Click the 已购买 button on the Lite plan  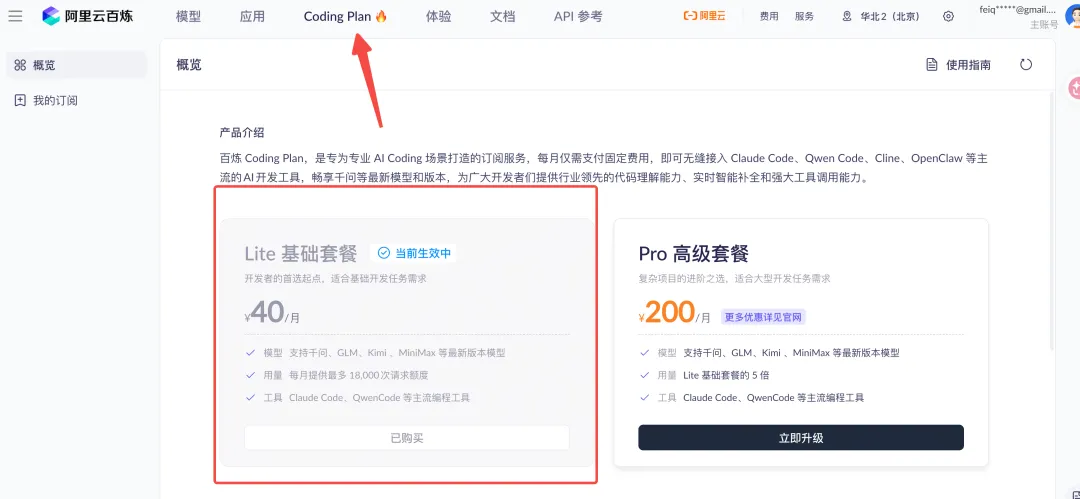(x=406, y=438)
